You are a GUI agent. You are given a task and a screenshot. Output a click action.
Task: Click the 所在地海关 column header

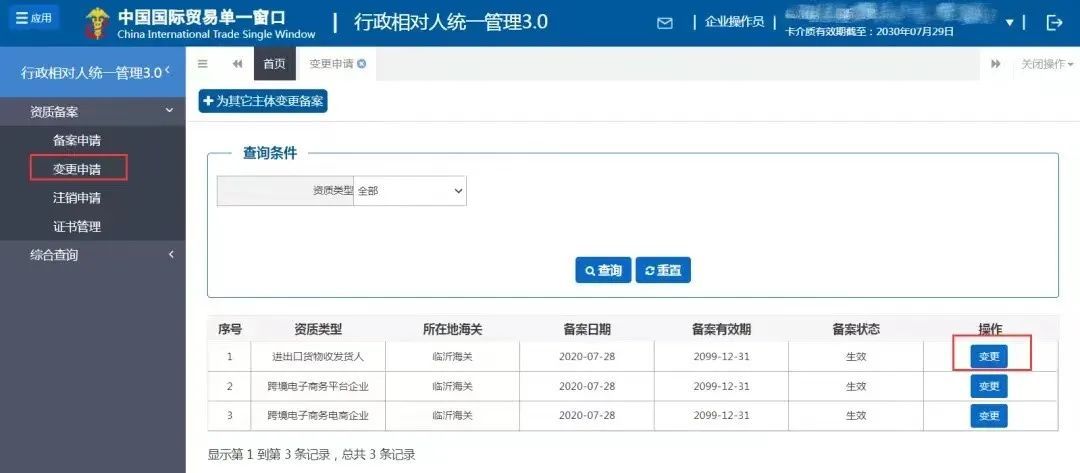[x=453, y=329]
